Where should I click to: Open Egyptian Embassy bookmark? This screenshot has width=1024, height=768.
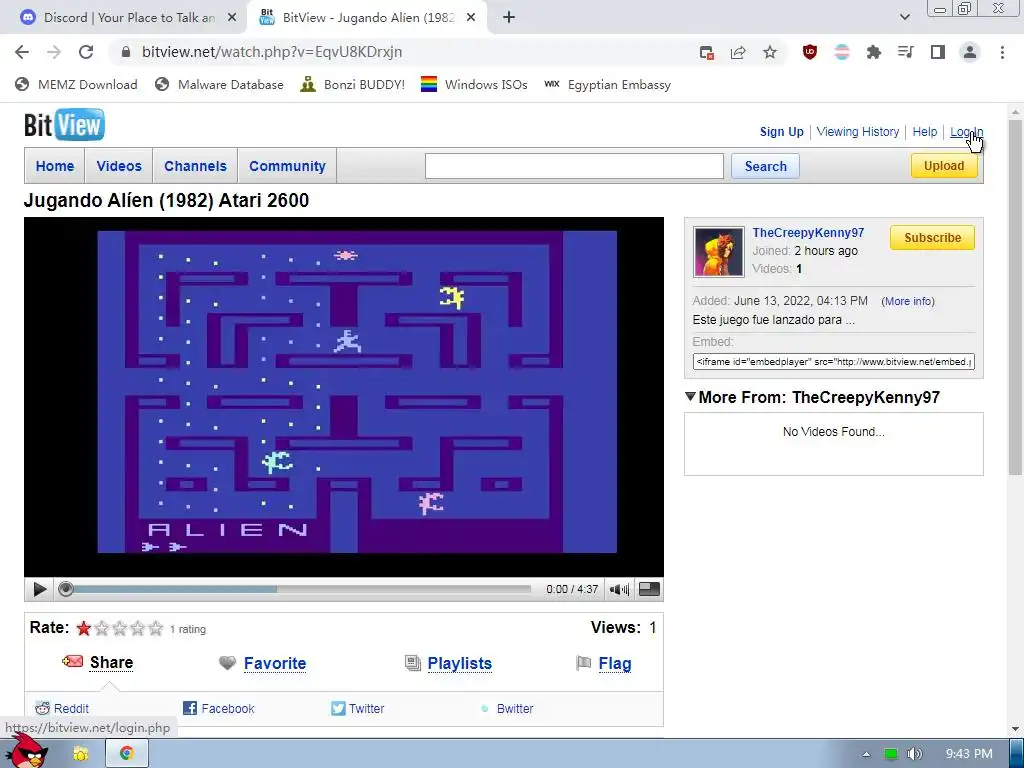[x=607, y=85]
